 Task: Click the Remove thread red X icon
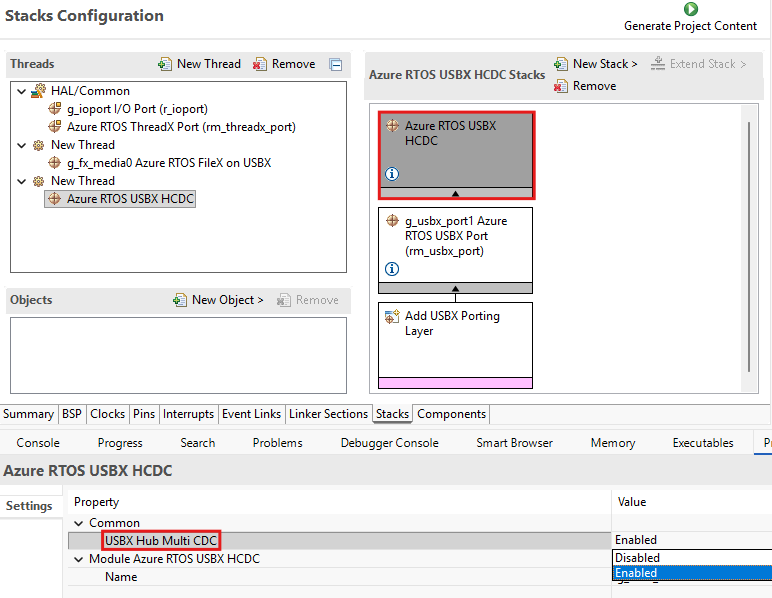point(259,64)
